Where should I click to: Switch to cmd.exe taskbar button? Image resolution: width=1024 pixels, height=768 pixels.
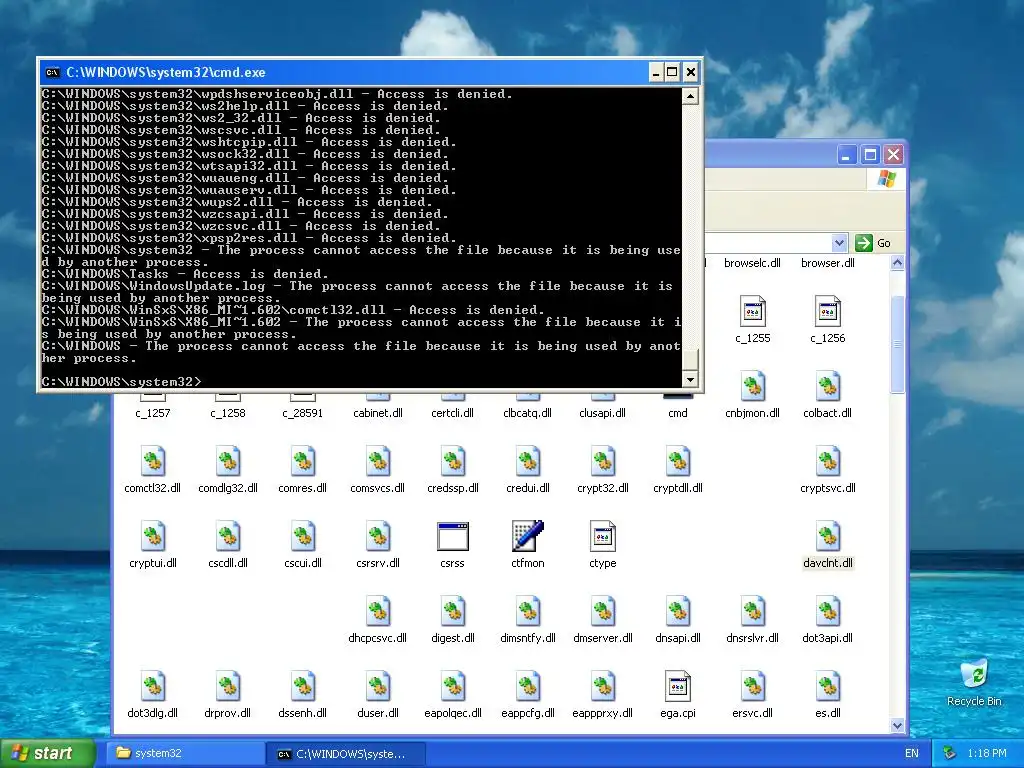pyautogui.click(x=346, y=754)
